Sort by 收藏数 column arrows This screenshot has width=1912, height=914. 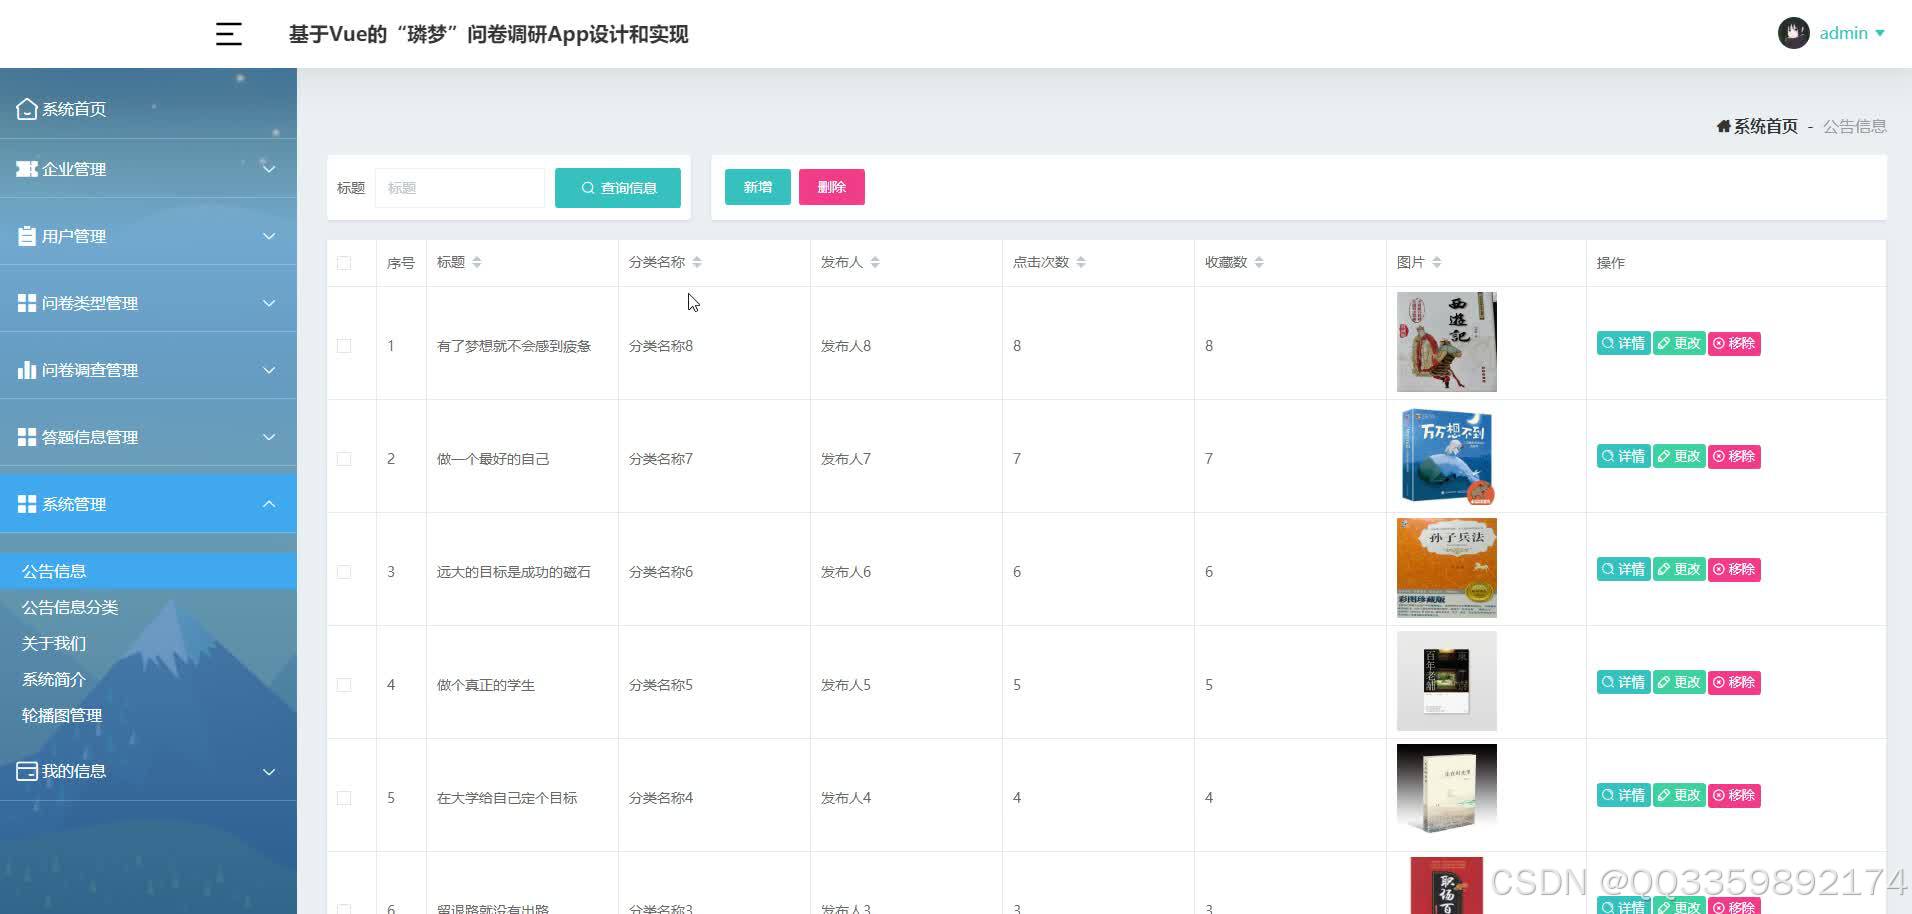click(1259, 262)
